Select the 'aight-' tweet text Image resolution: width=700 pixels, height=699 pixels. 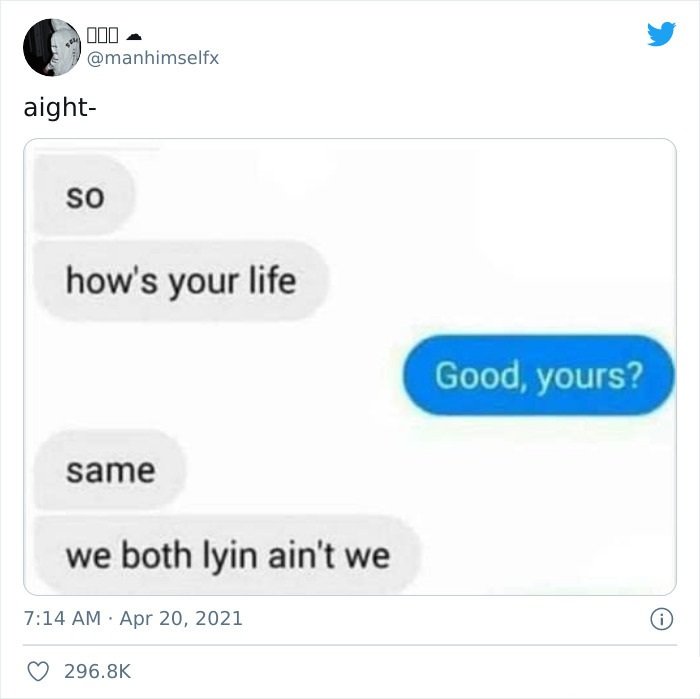click(x=60, y=108)
